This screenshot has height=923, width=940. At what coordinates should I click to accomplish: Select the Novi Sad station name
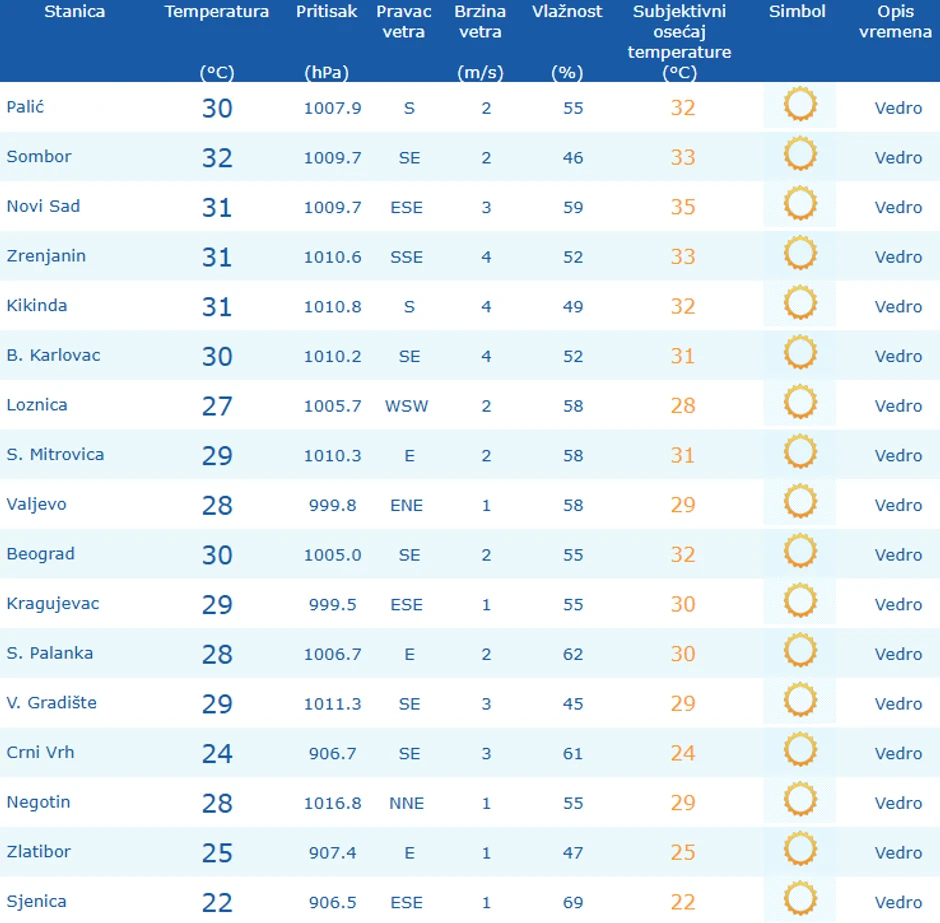point(43,206)
